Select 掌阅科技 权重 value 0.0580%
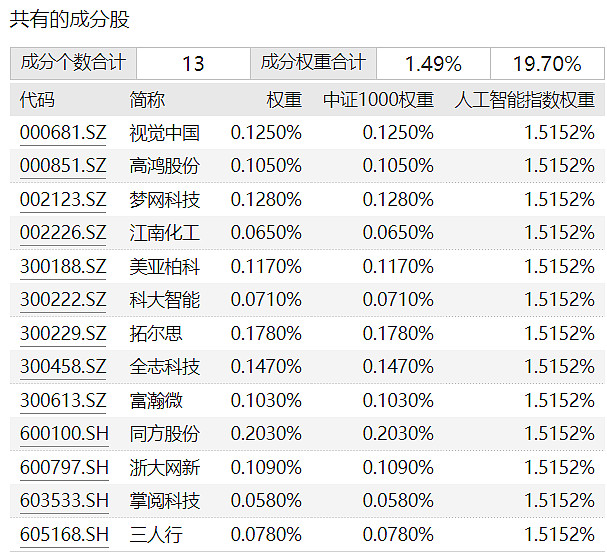The height and width of the screenshot is (557, 607). click(266, 501)
